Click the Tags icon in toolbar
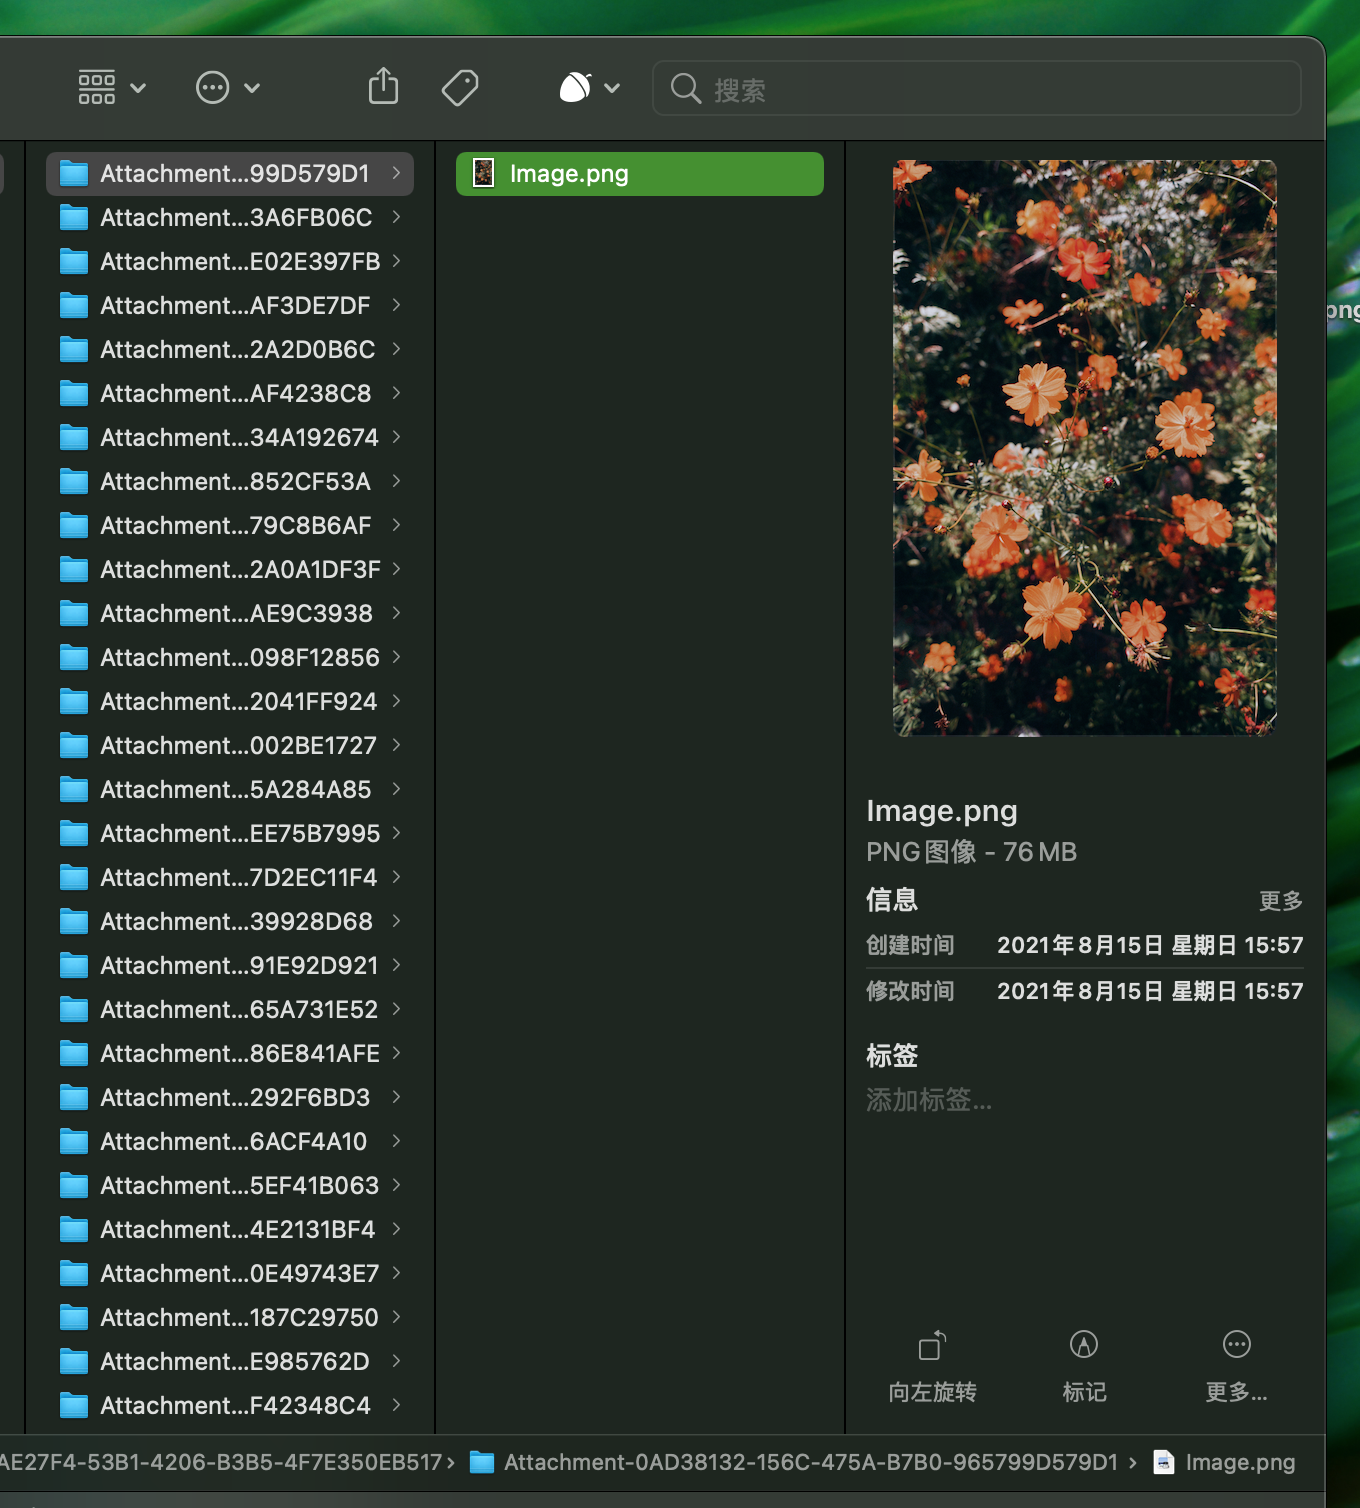This screenshot has height=1508, width=1360. [460, 88]
